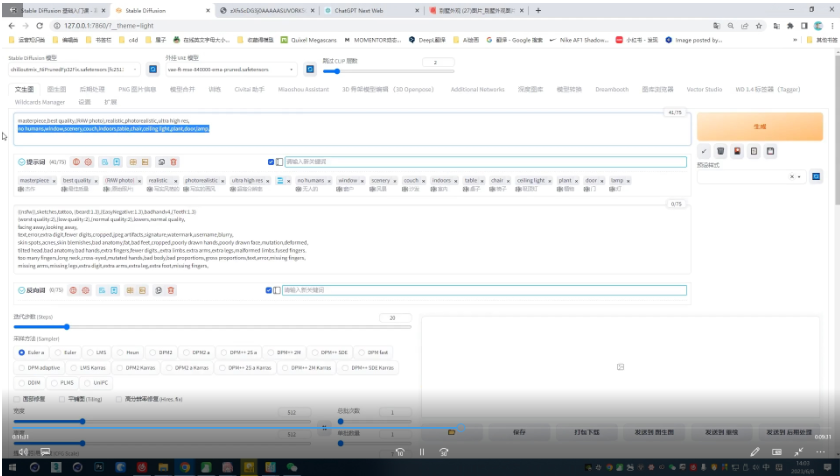Viewport: 840px width, 476px height.
Task: Remove the masterpiece tag
Action: (54, 181)
